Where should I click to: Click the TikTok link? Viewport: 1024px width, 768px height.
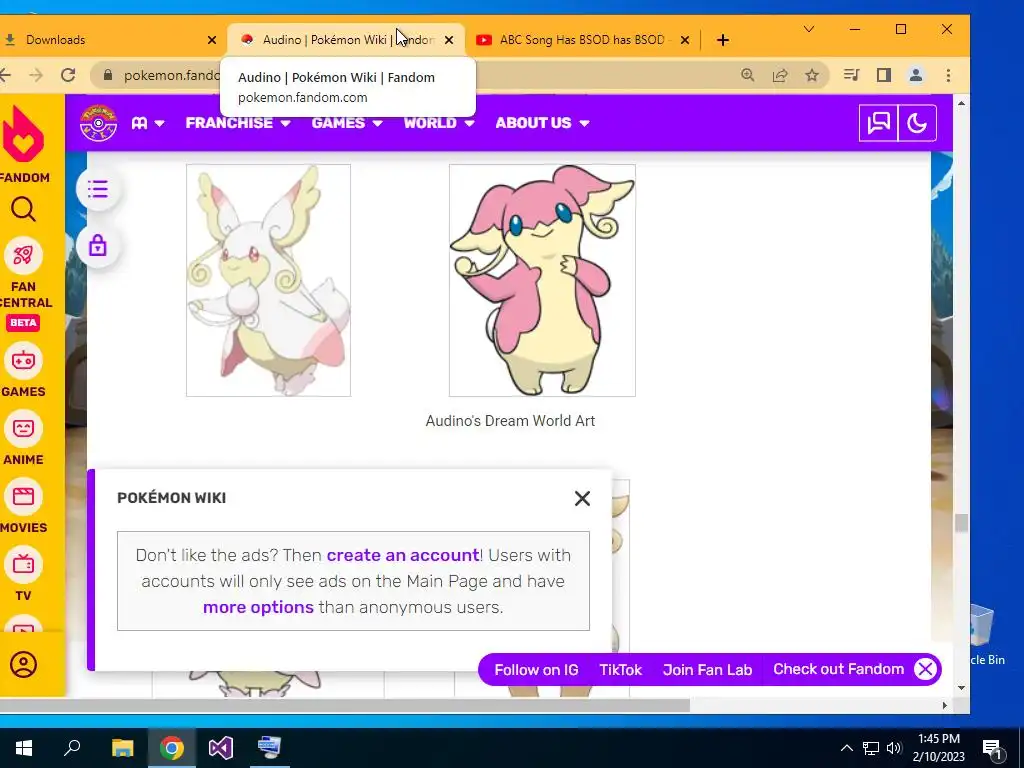coord(620,670)
